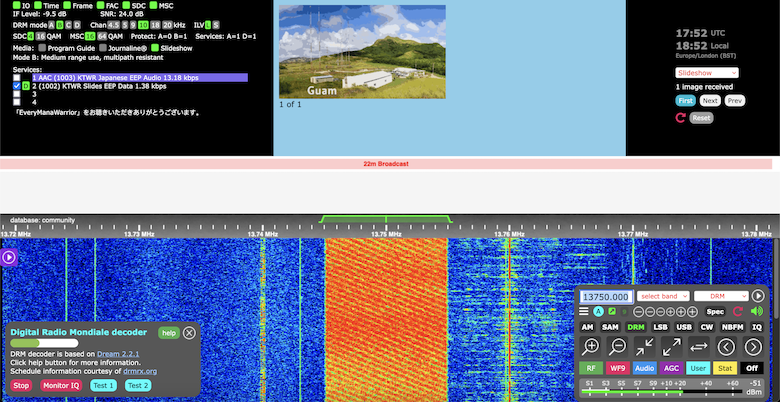The image size is (780, 402).
Task: Open the 'select band' dropdown
Action: pos(663,296)
